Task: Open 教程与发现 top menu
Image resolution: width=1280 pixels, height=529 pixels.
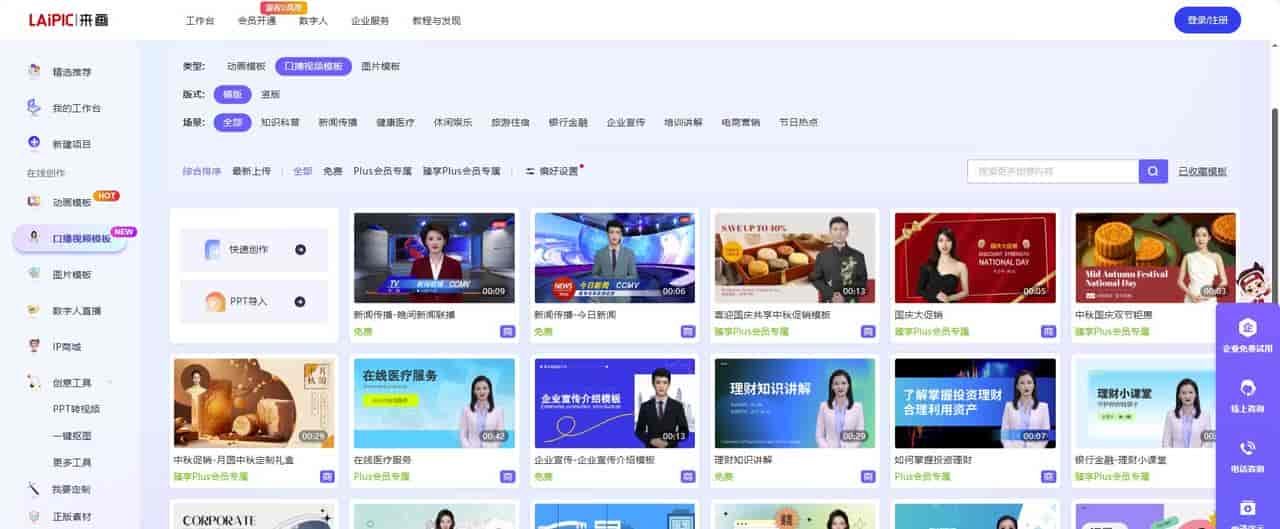Action: tap(437, 20)
